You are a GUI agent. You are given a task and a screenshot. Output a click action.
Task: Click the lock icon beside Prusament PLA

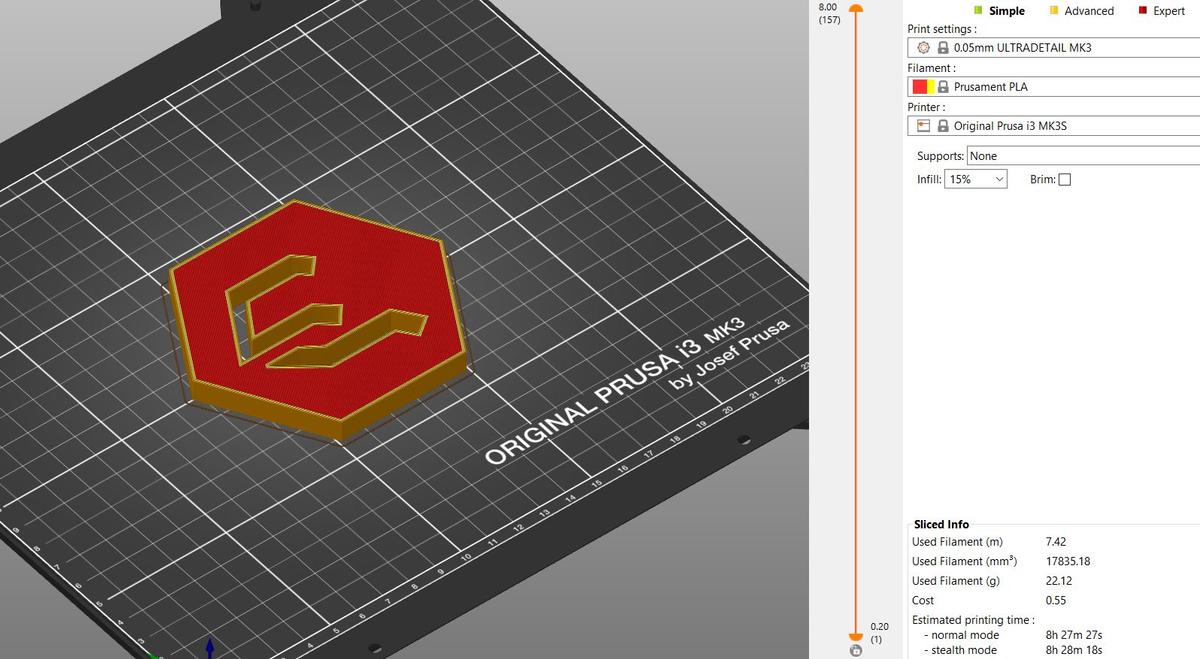(943, 87)
